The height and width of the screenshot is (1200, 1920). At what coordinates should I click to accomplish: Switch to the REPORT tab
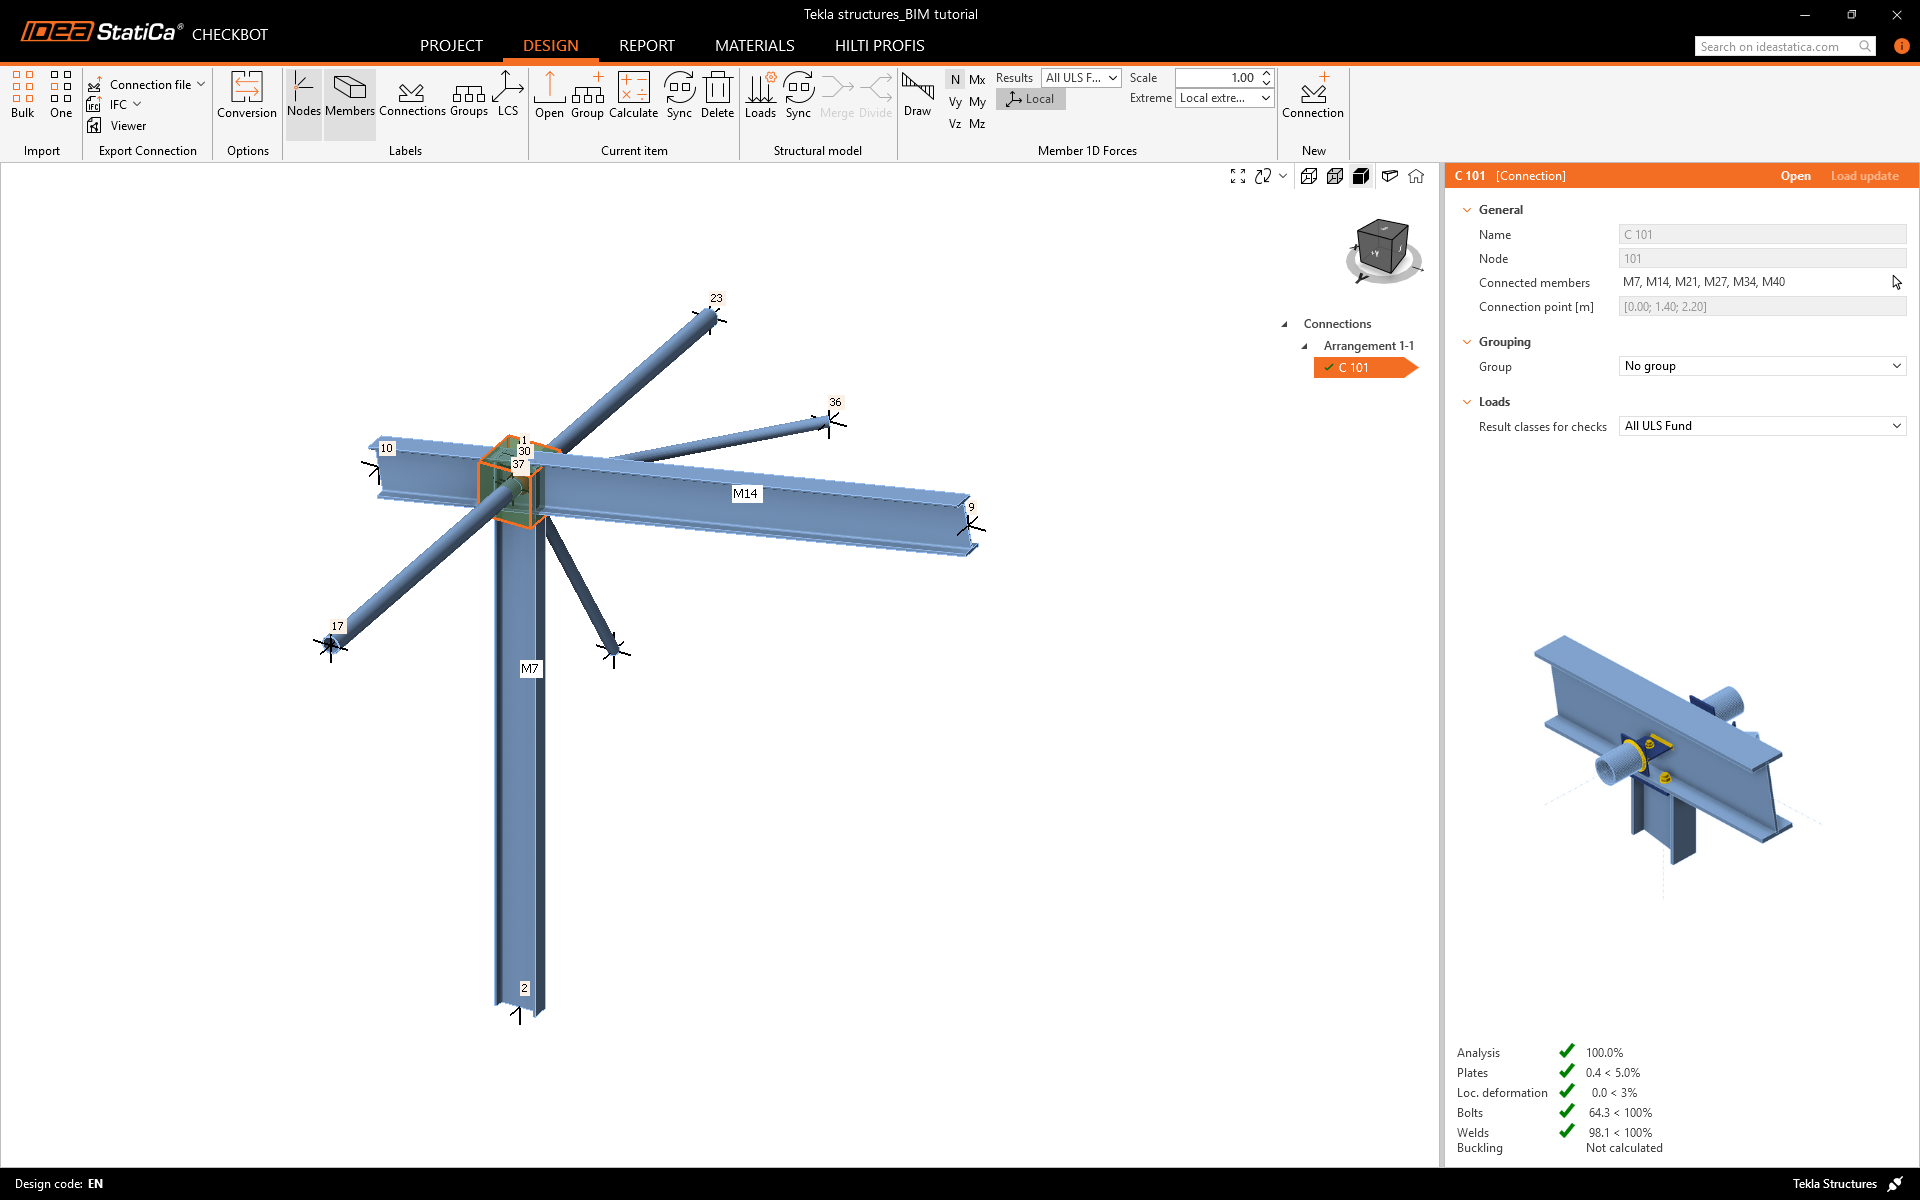pyautogui.click(x=646, y=46)
